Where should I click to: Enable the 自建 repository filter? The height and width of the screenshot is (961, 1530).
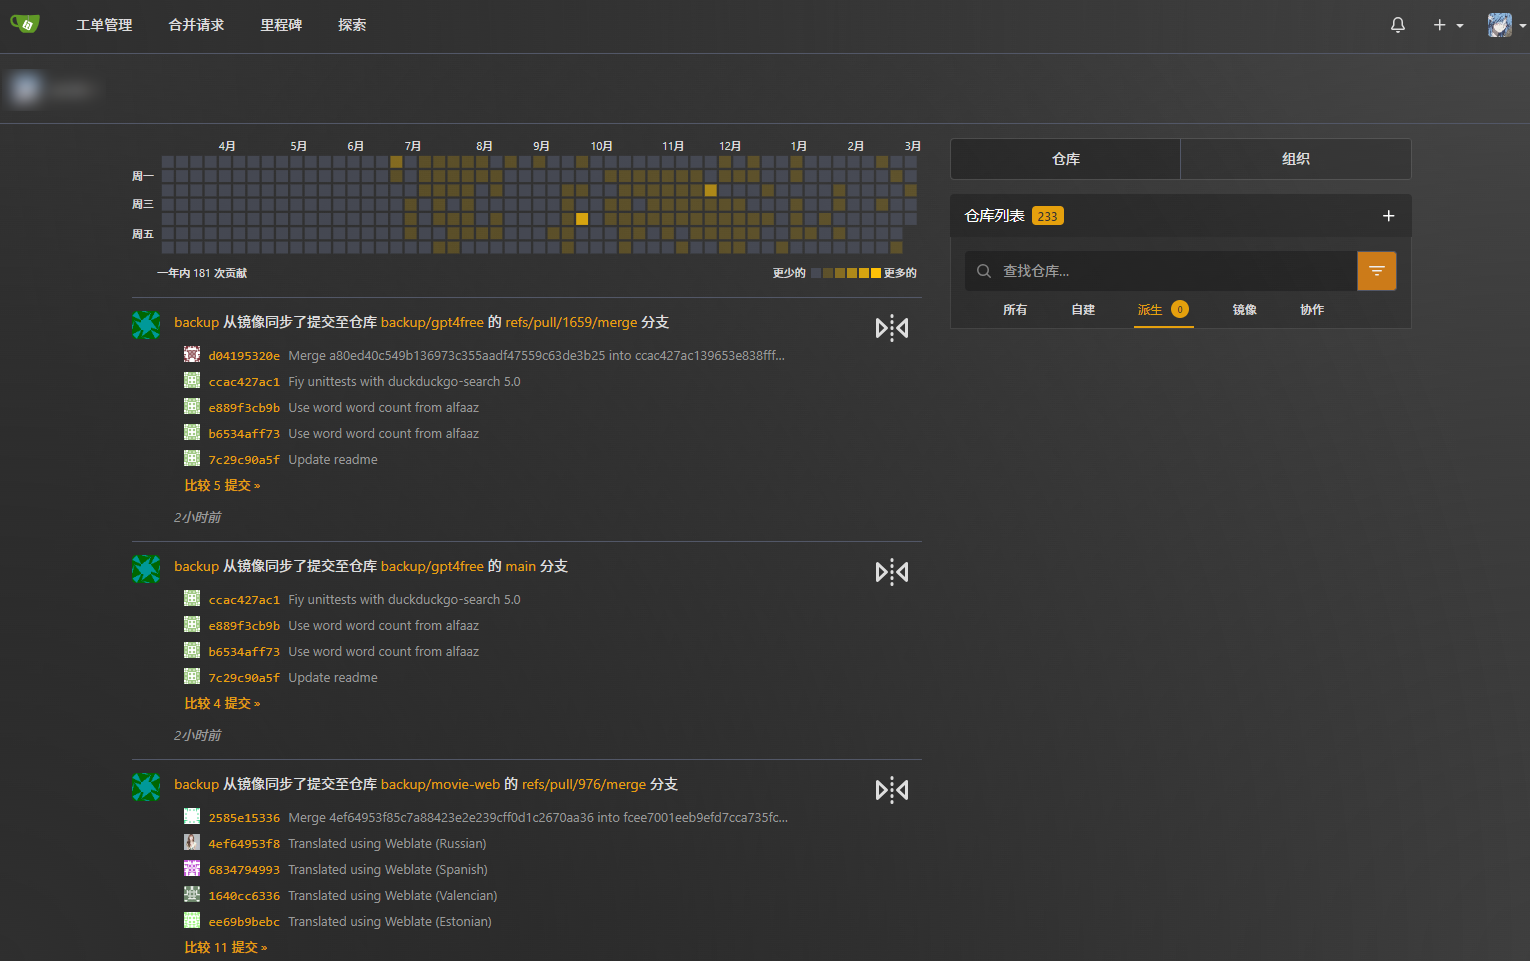(1082, 310)
